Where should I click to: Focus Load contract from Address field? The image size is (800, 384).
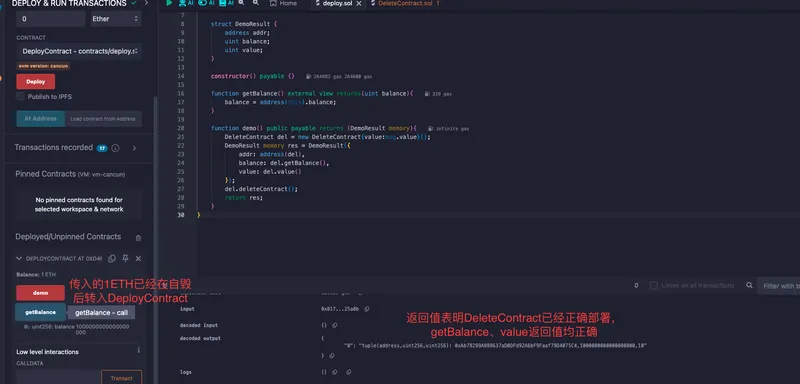tap(103, 119)
